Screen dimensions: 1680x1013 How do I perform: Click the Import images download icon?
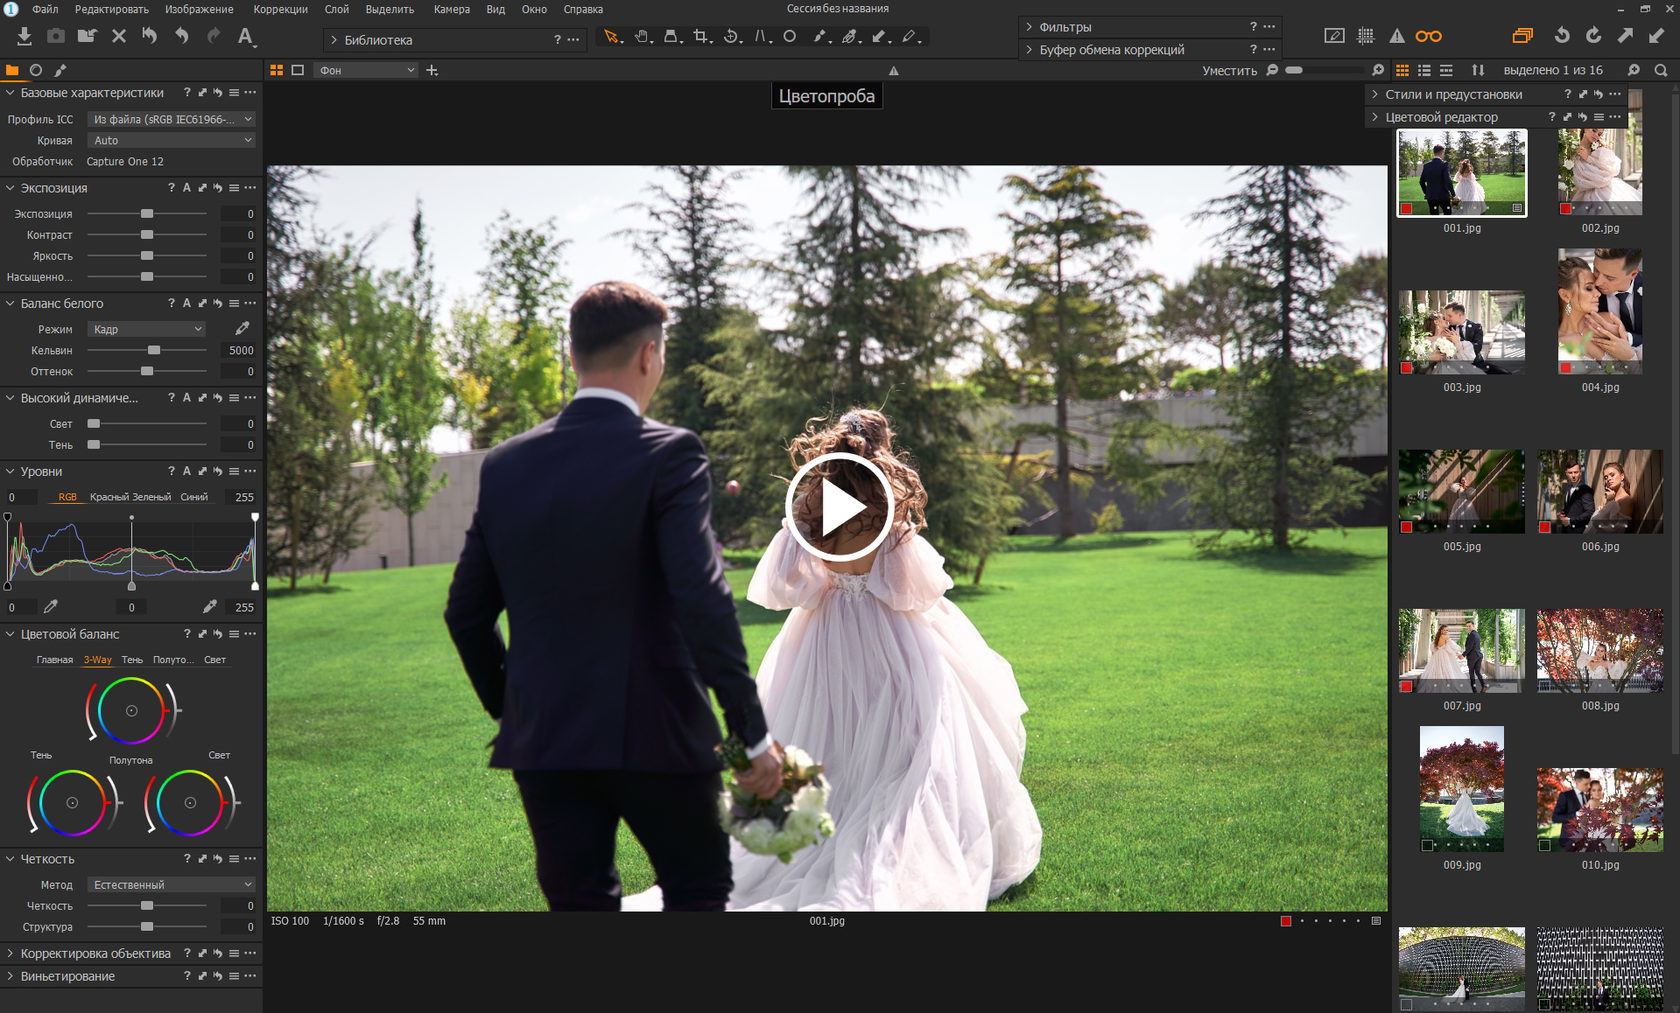[25, 36]
